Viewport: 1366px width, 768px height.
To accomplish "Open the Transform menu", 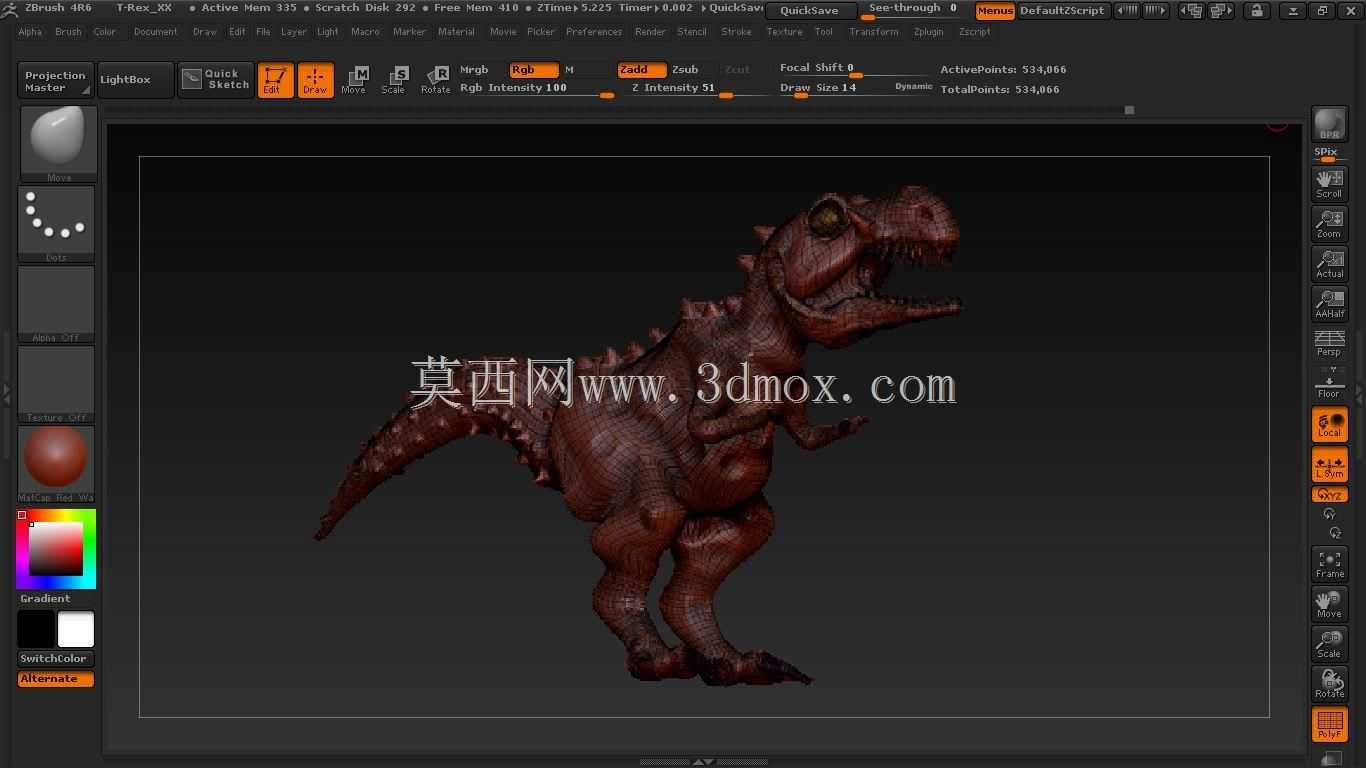I will pyautogui.click(x=873, y=32).
